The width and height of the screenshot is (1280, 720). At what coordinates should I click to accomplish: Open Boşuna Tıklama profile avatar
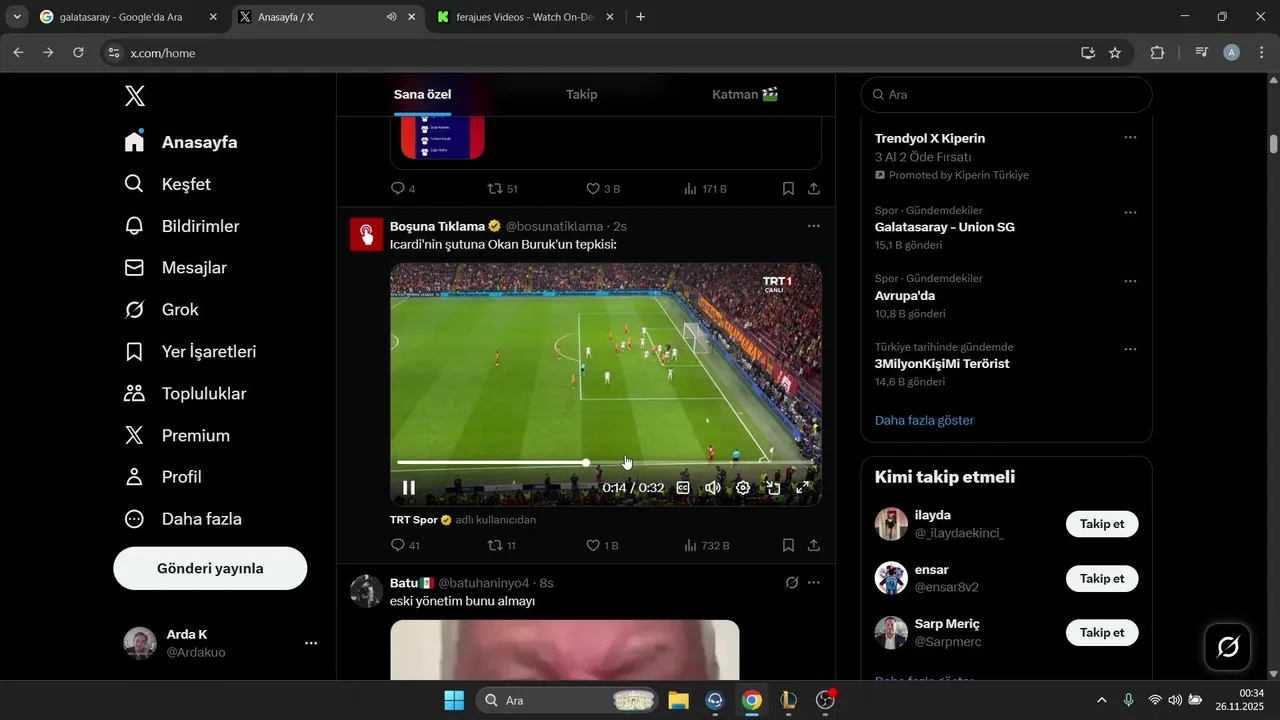pos(366,234)
